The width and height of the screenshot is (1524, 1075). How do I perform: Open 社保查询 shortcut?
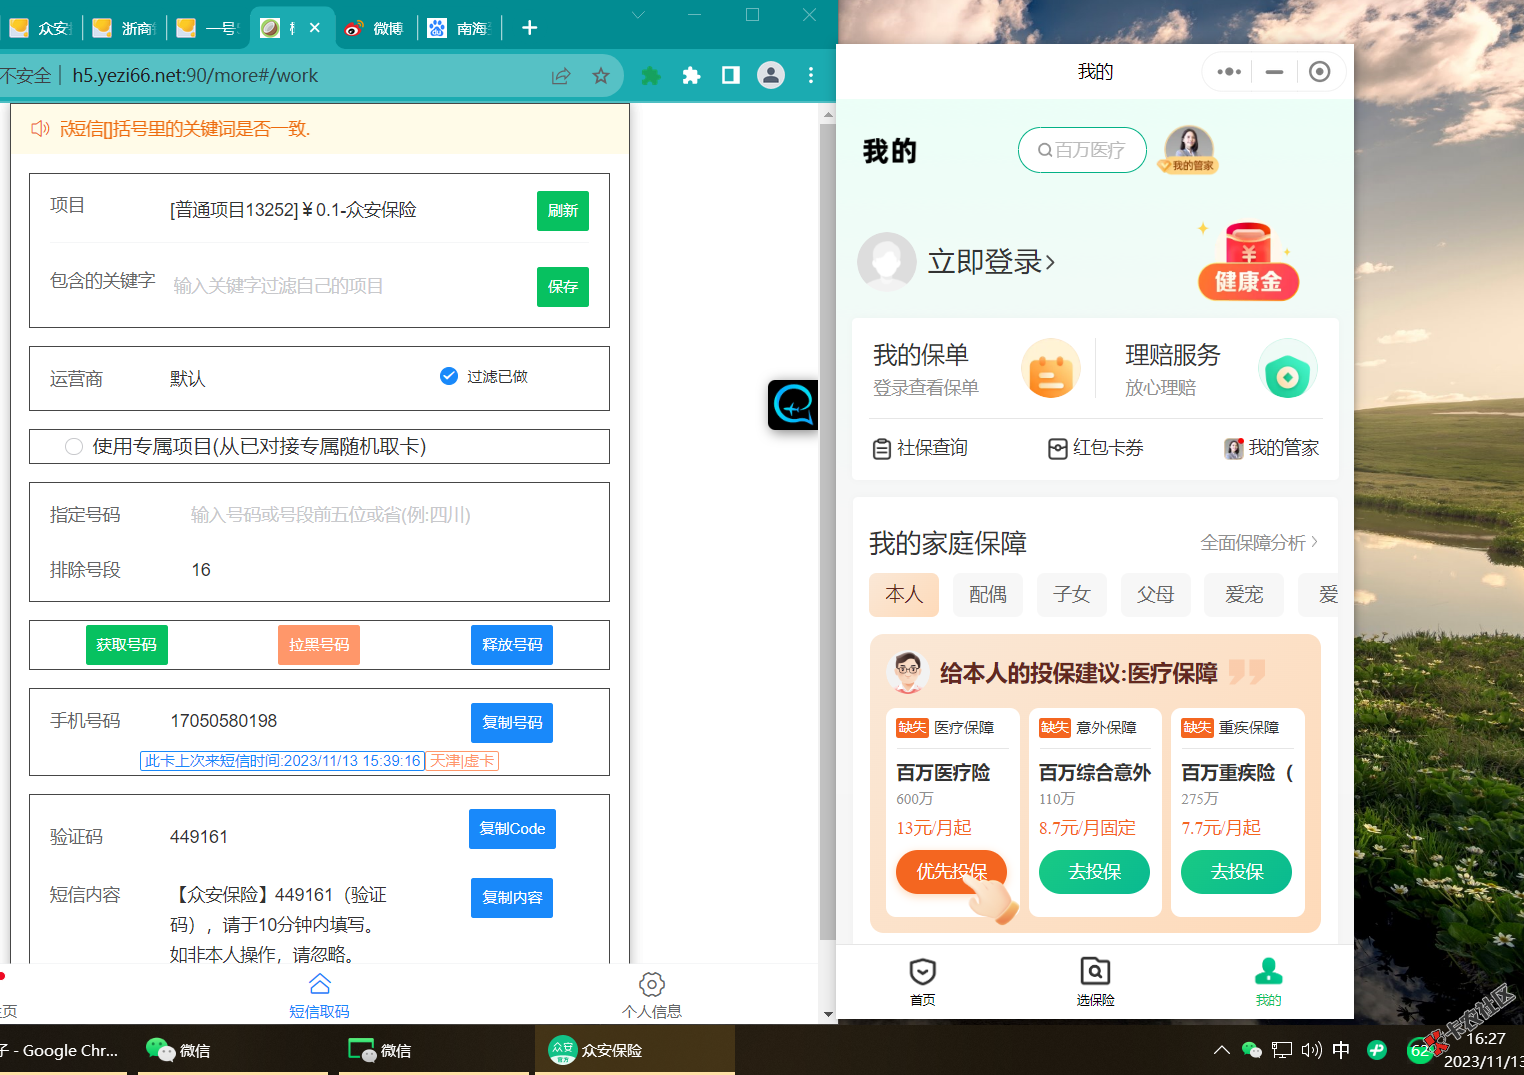tap(921, 448)
